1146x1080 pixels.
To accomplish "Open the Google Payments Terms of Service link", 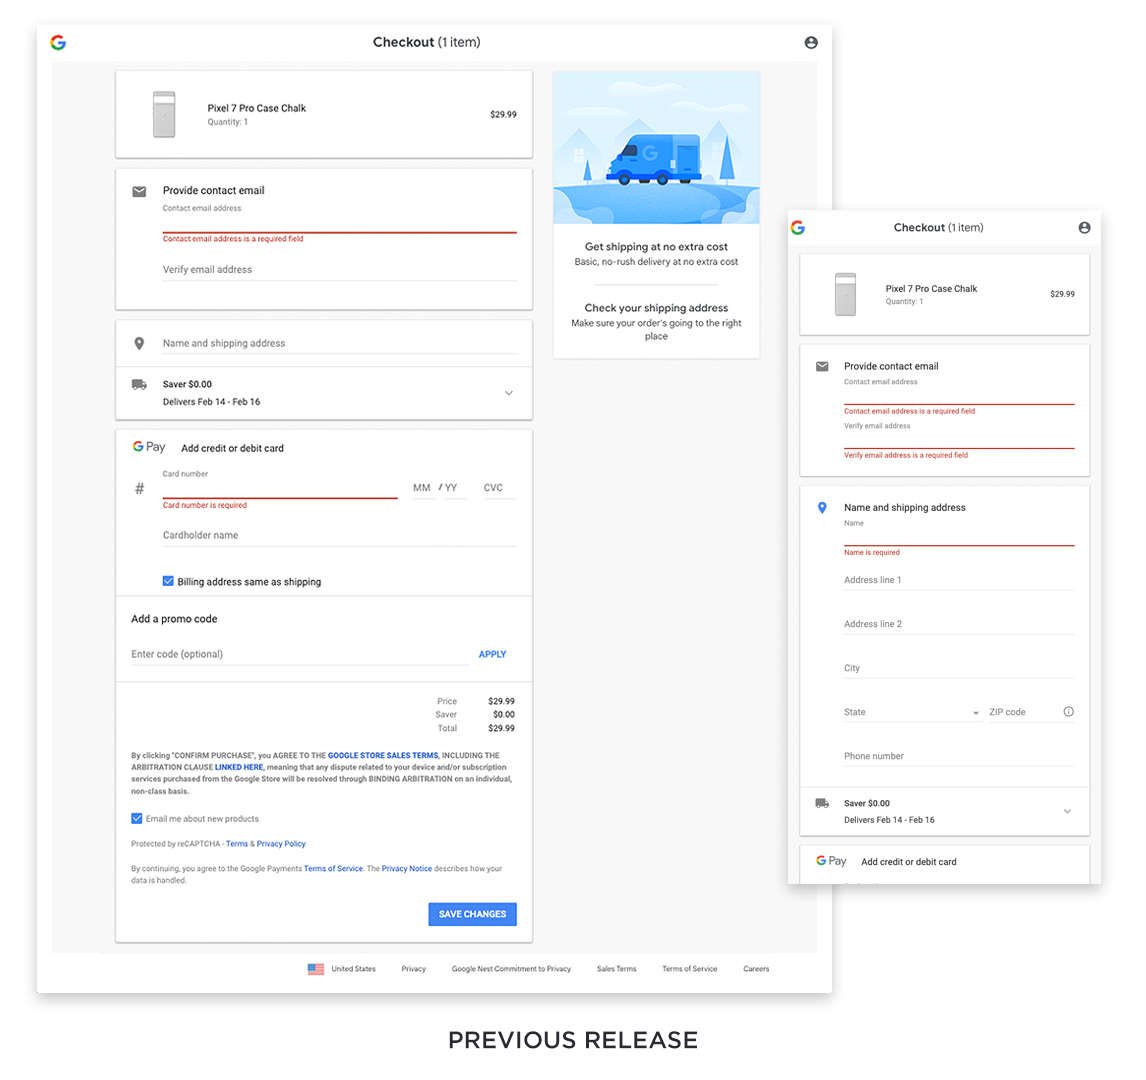I will 333,869.
